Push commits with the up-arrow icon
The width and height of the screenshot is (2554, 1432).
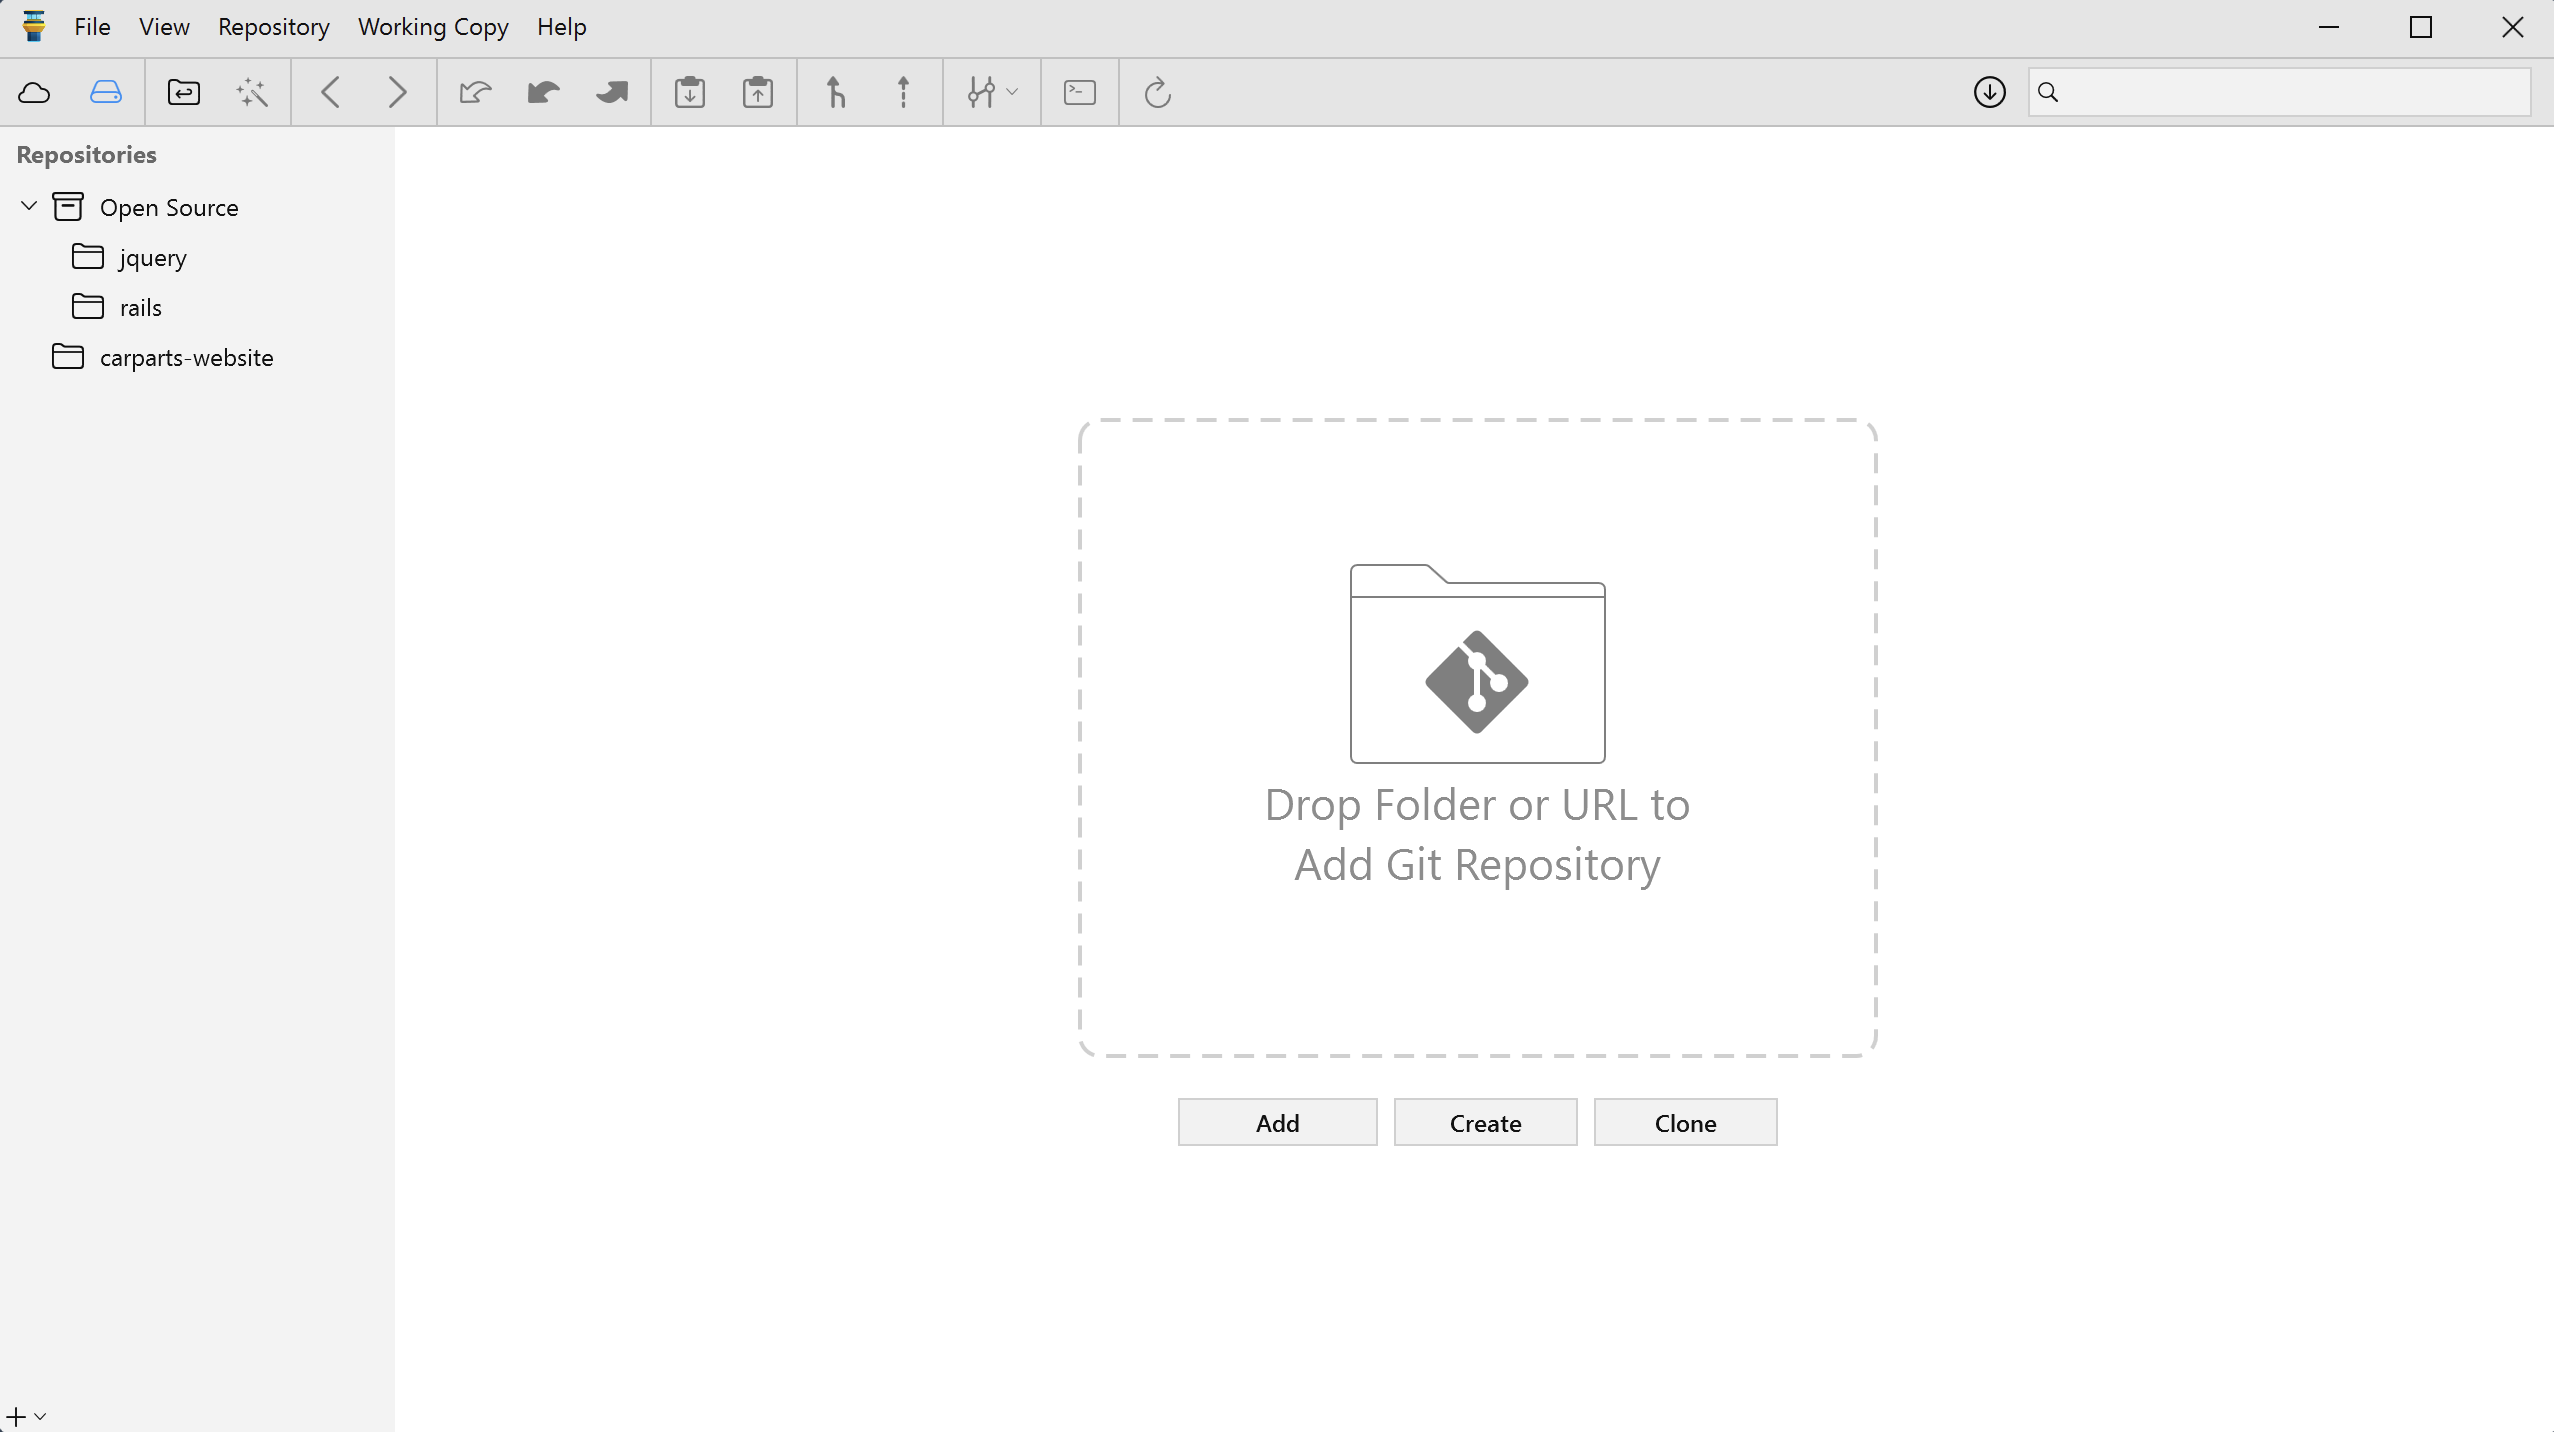coord(901,92)
